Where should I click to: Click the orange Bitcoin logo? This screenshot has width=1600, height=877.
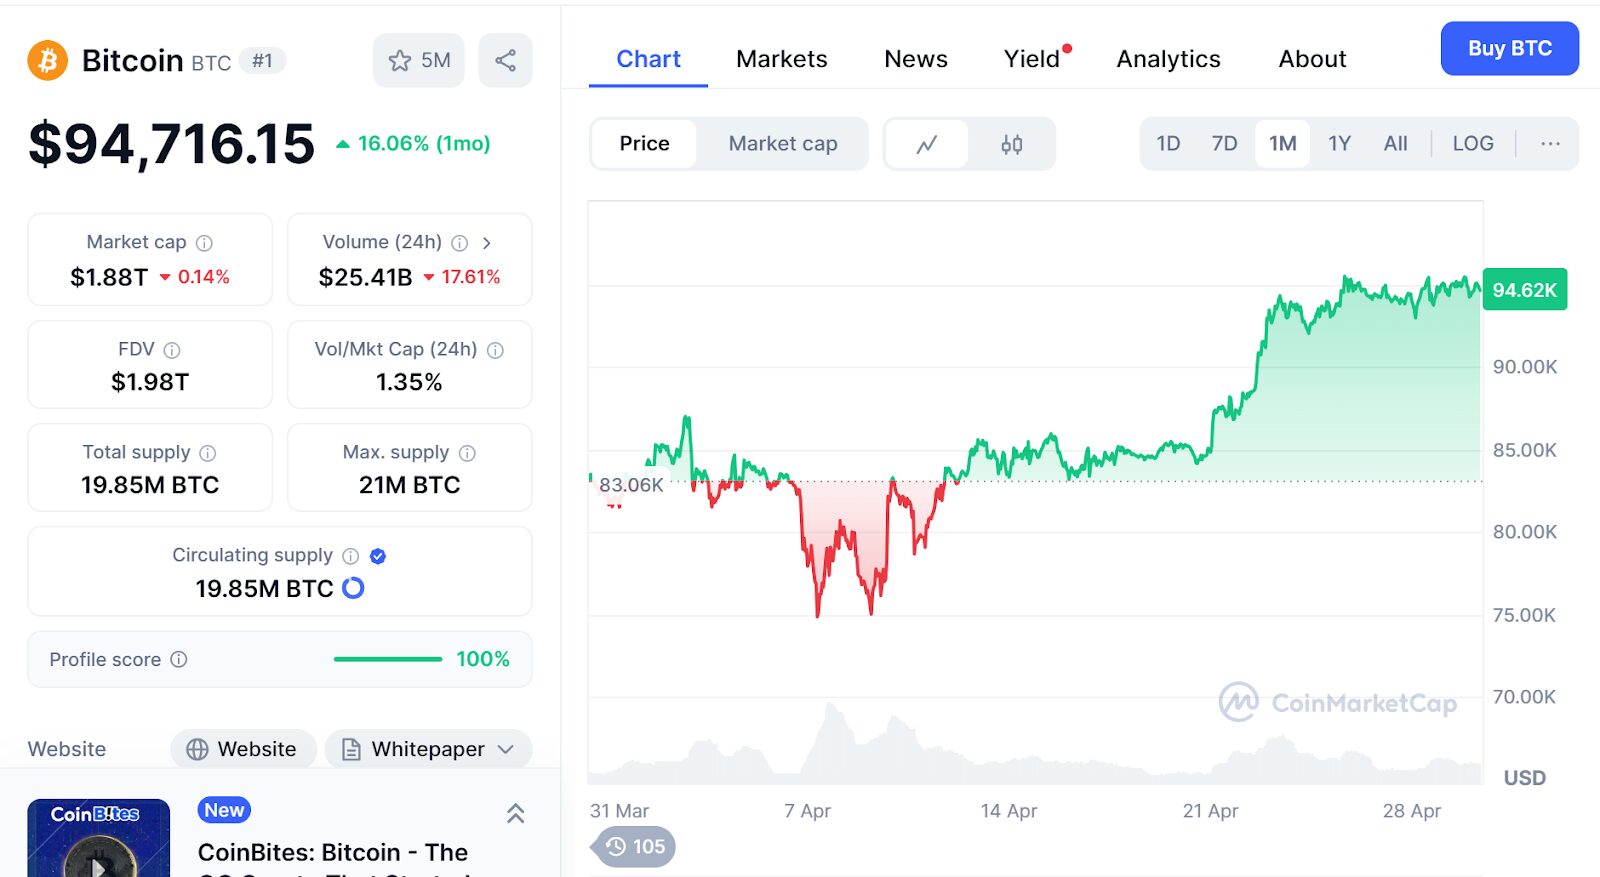(x=47, y=61)
